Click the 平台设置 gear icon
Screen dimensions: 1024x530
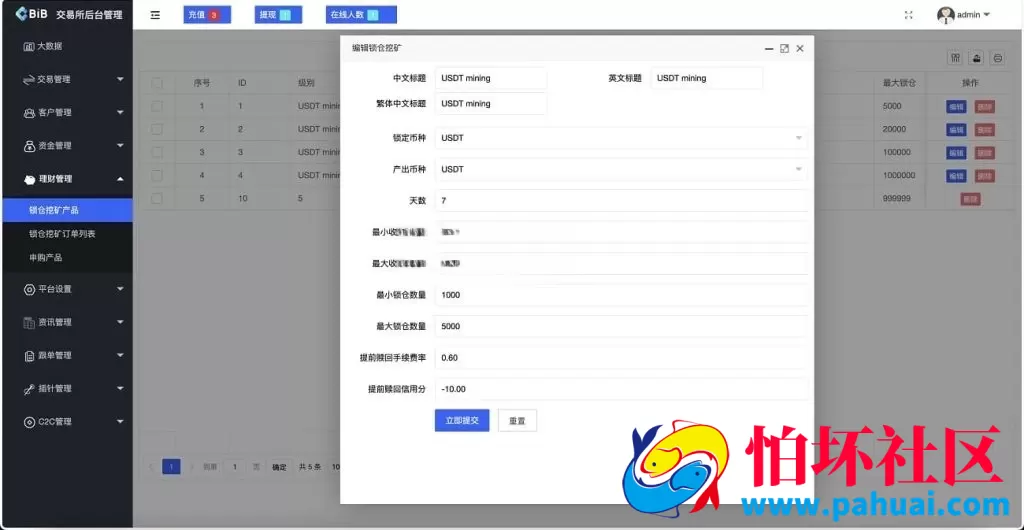point(29,289)
